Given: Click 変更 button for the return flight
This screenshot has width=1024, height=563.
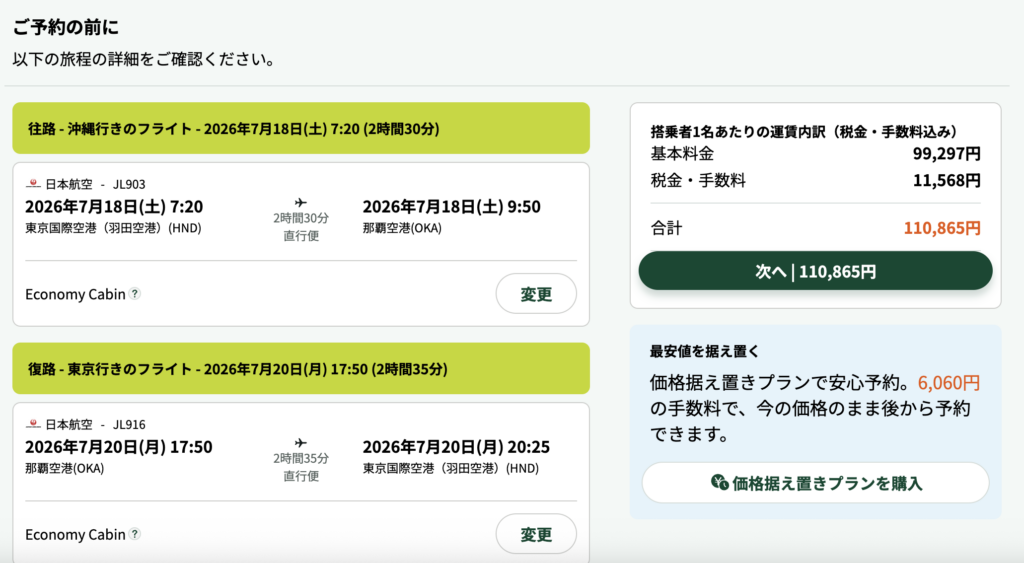Looking at the screenshot, I should (x=536, y=534).
